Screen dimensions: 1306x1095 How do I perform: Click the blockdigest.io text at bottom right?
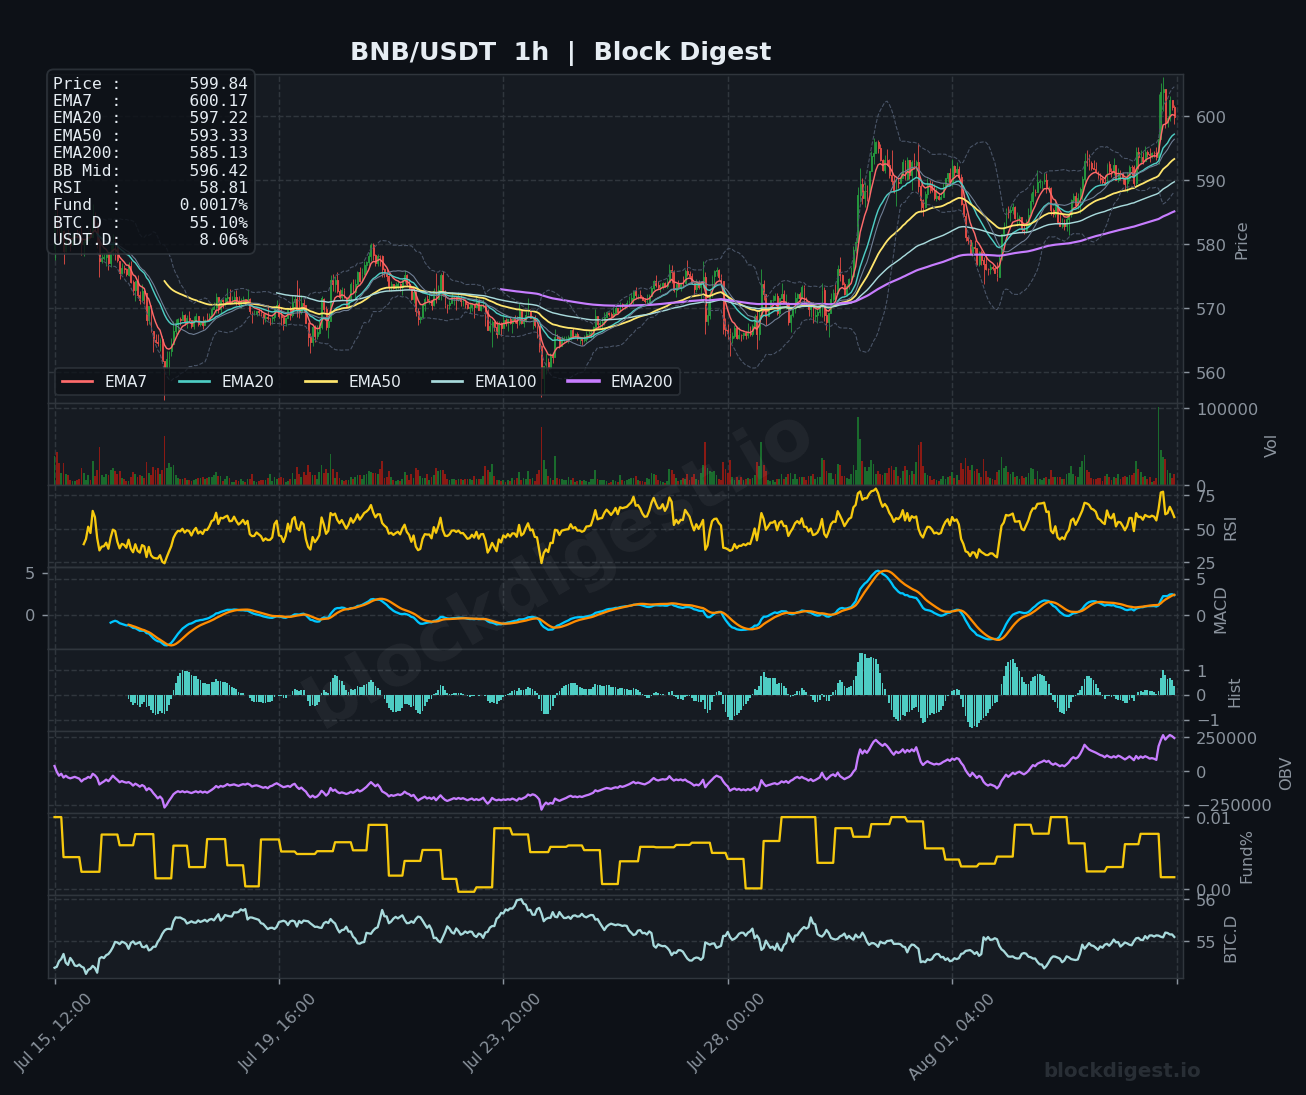[1122, 1071]
